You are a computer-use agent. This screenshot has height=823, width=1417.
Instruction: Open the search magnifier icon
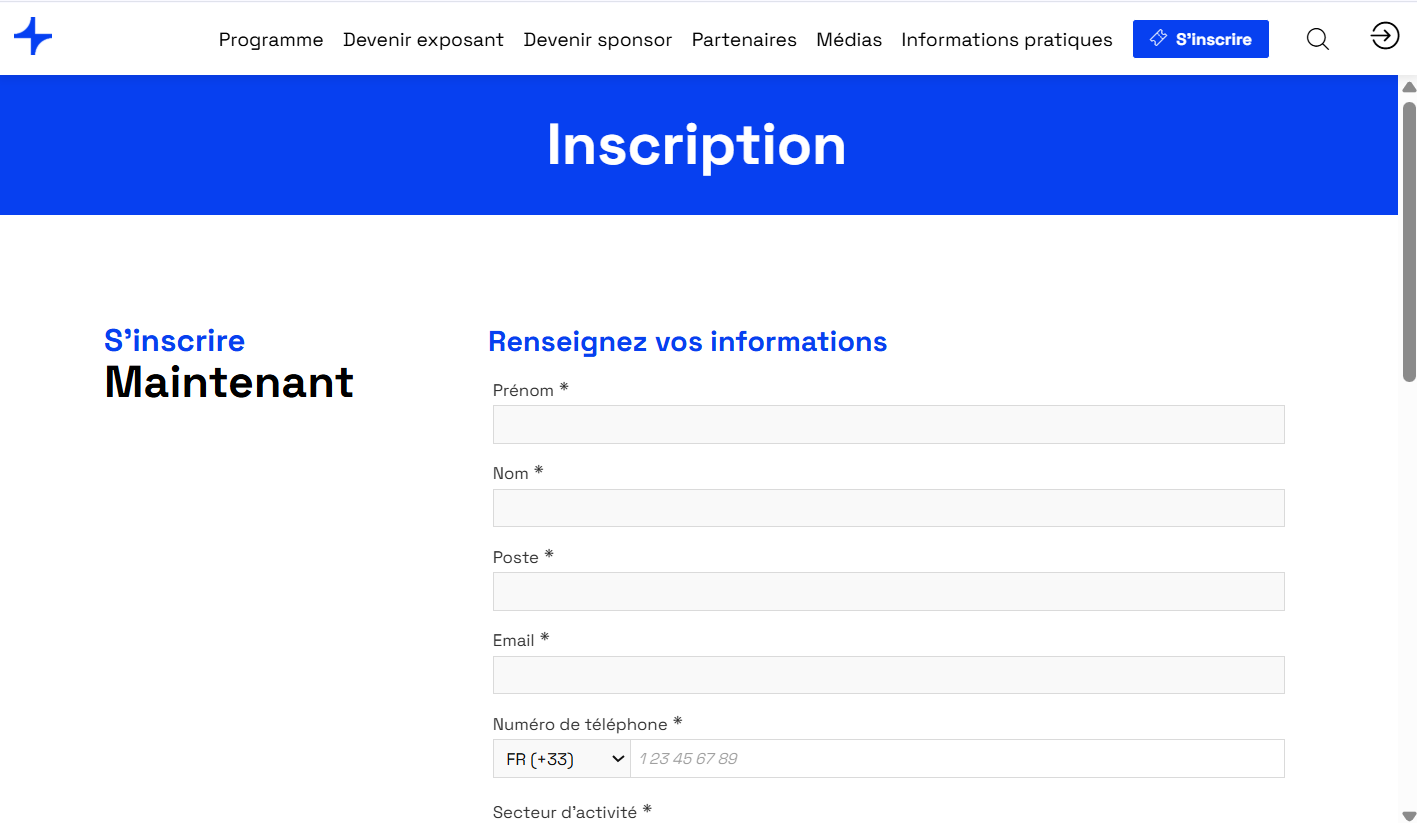pos(1318,39)
